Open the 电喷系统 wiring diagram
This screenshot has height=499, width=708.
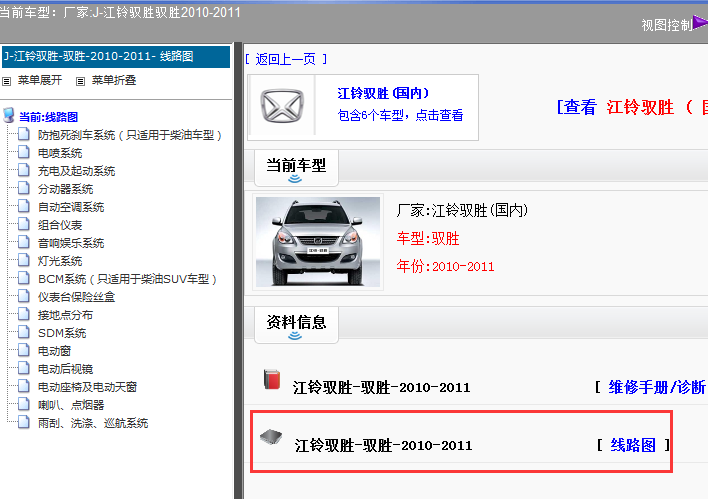(60, 153)
